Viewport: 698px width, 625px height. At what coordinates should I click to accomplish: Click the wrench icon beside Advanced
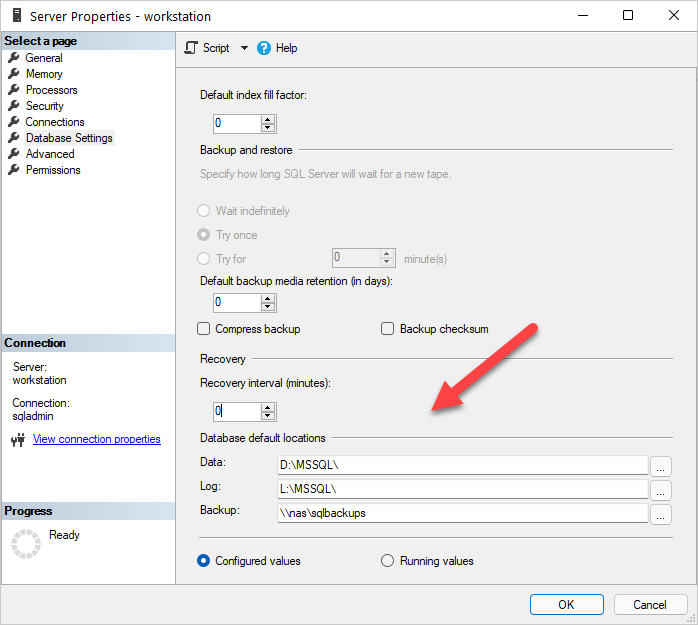pyautogui.click(x=14, y=154)
